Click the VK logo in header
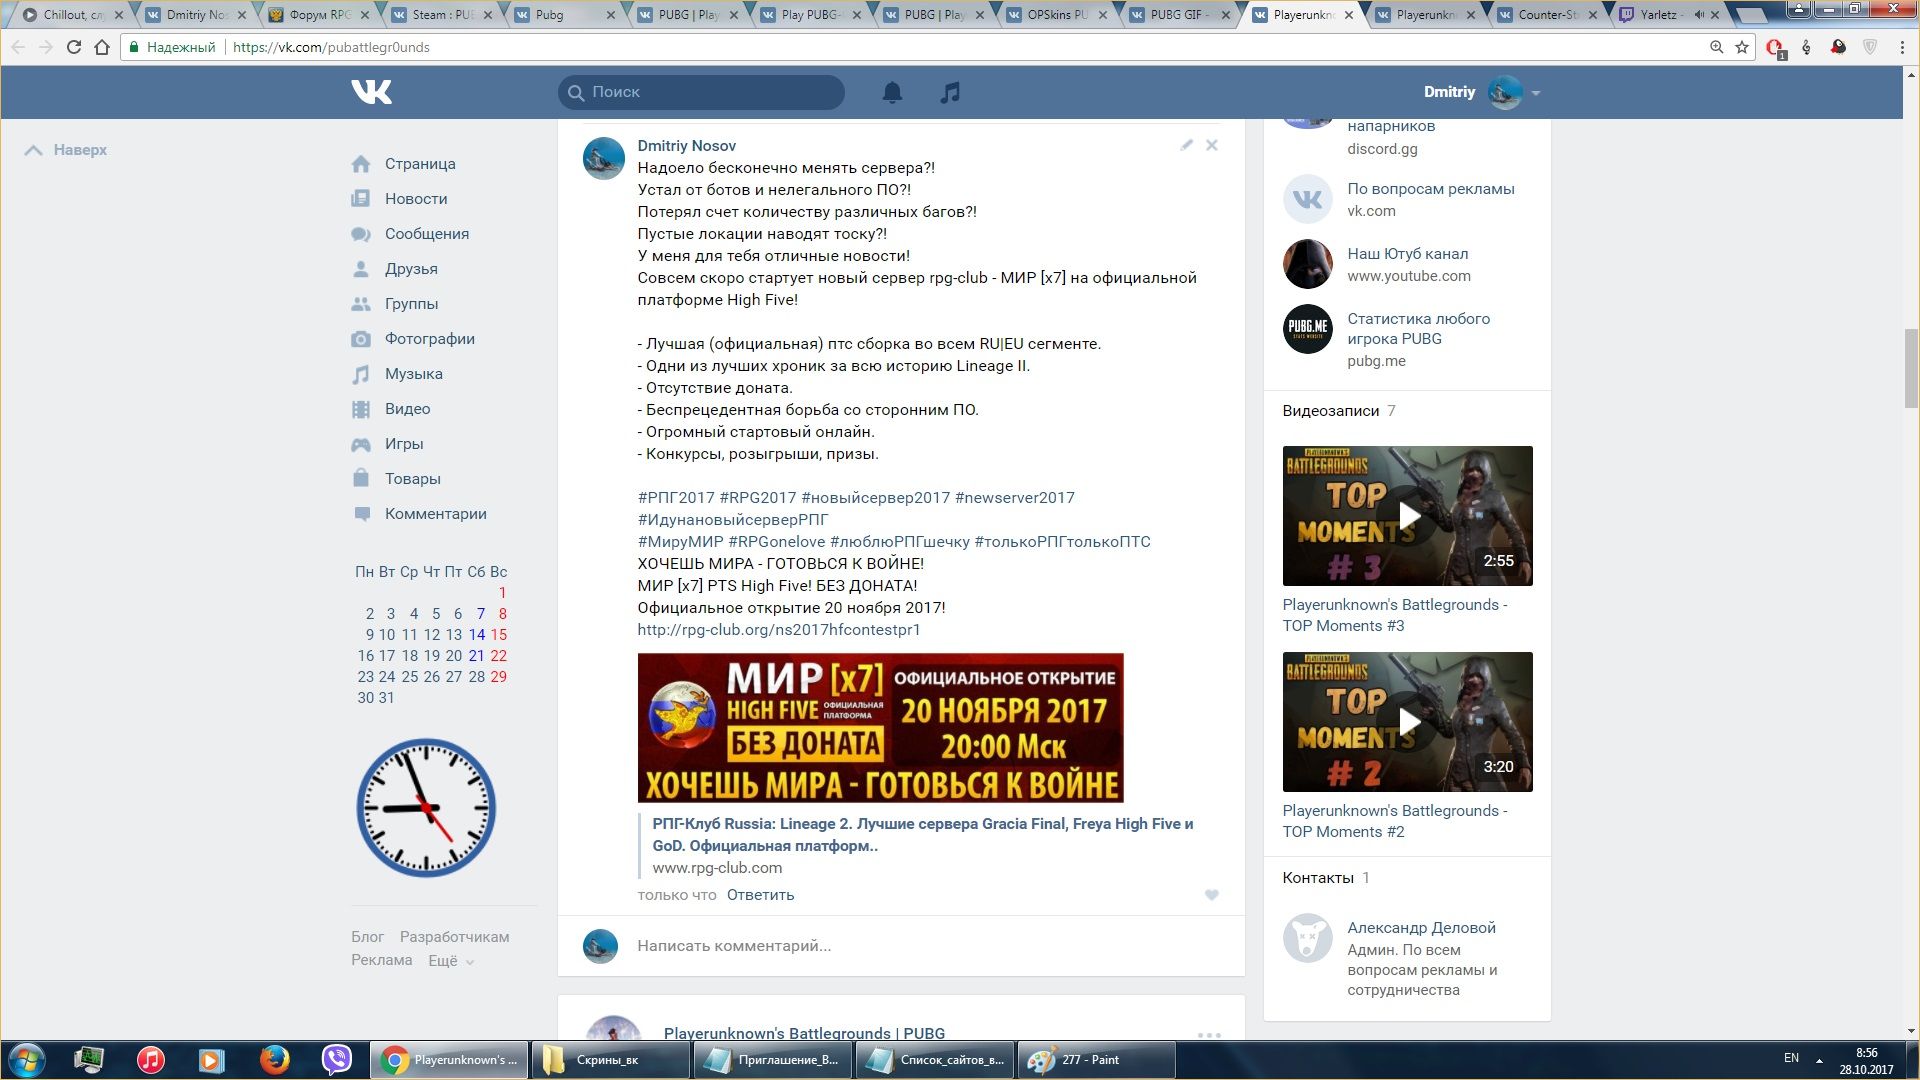This screenshot has width=1920, height=1080. [x=371, y=92]
